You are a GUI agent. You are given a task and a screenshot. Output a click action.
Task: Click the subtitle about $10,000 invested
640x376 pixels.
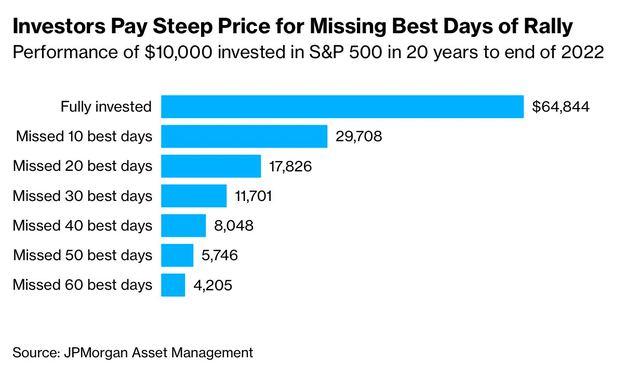[308, 53]
